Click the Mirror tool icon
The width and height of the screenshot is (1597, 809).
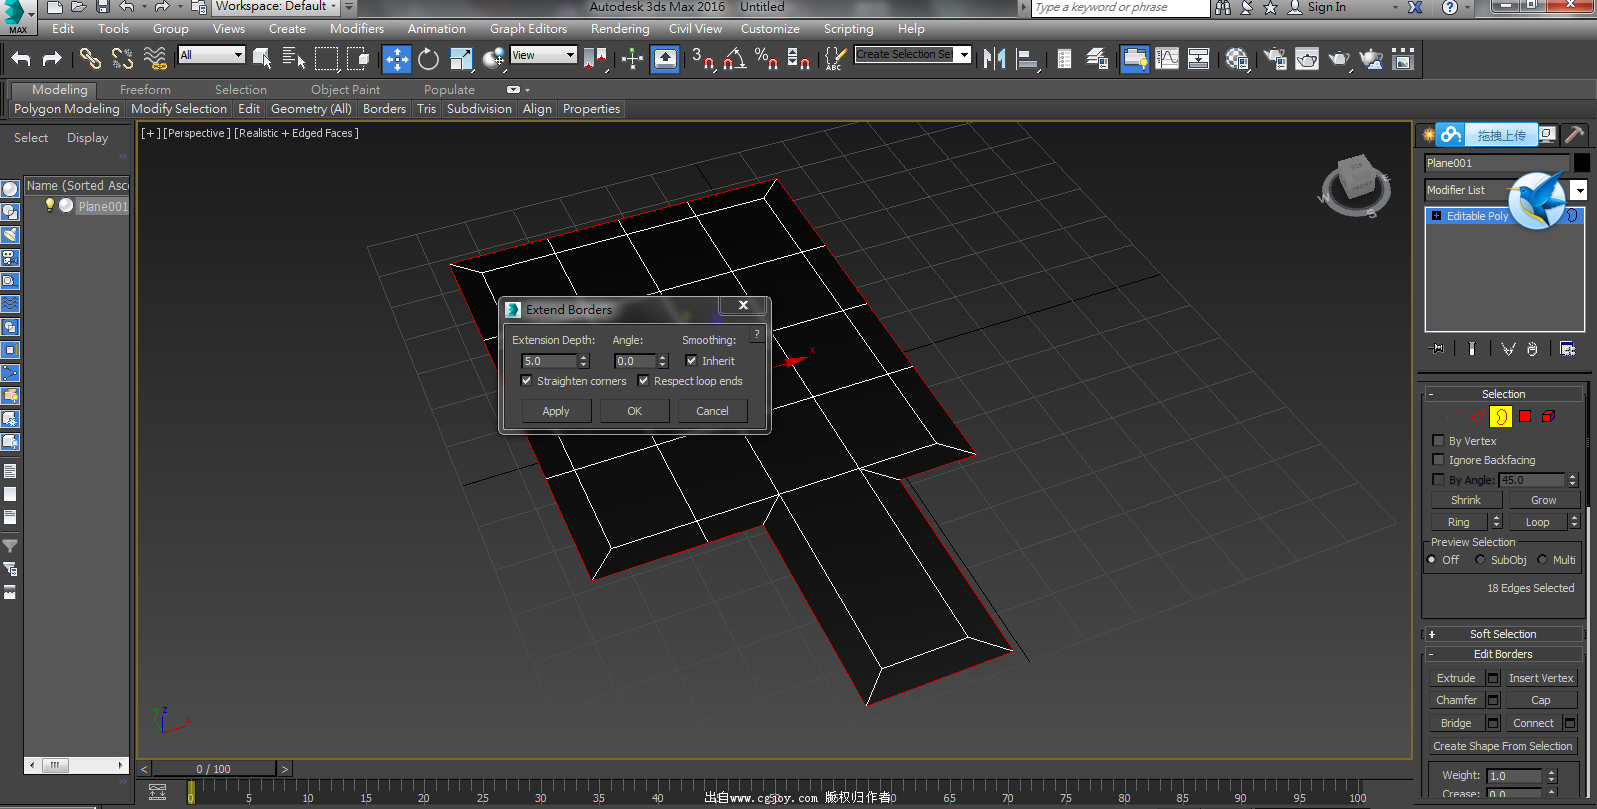tap(994, 59)
